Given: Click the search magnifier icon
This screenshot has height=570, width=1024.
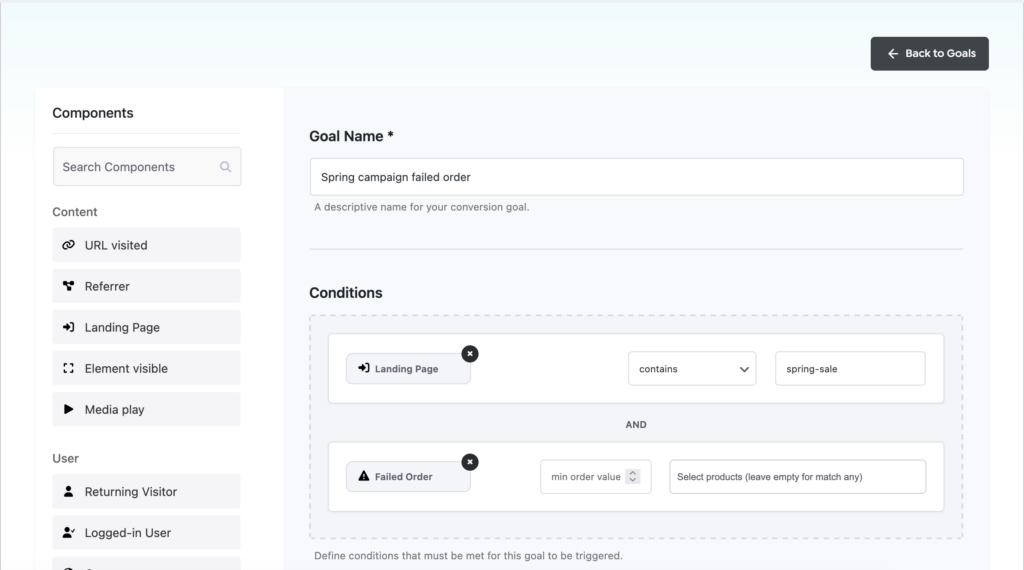Looking at the screenshot, I should coord(226,167).
